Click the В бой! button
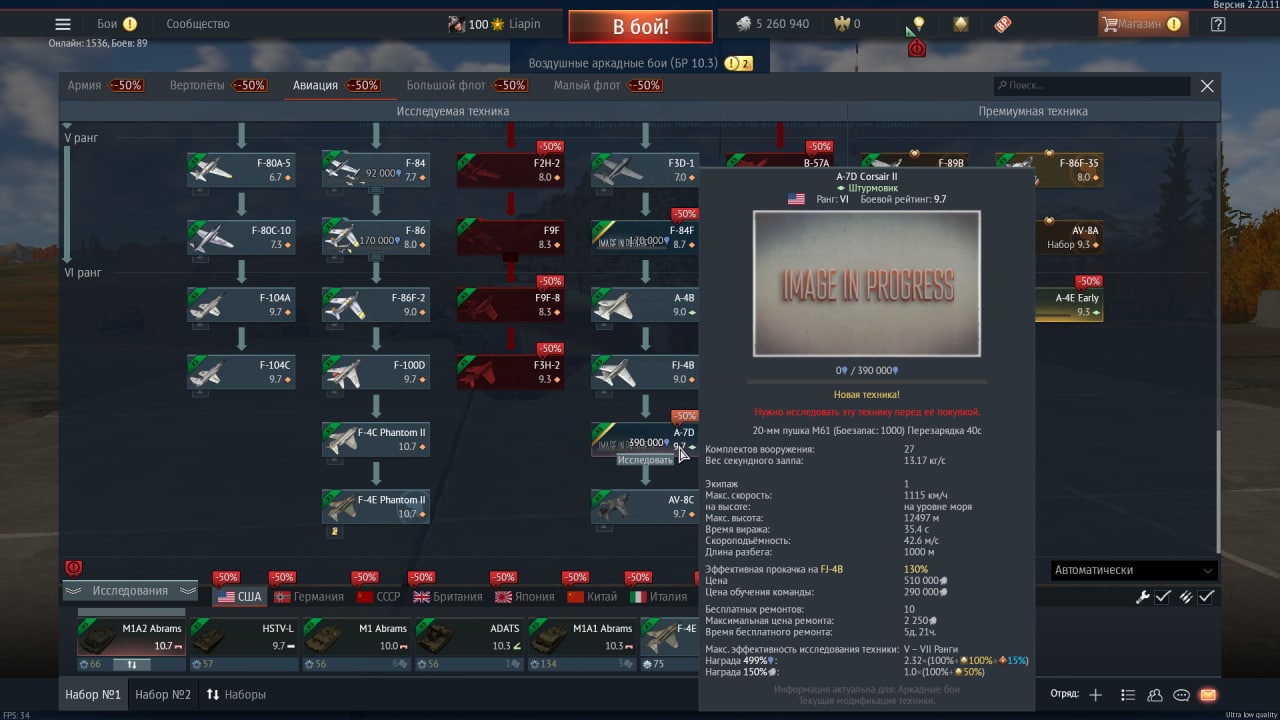The width and height of the screenshot is (1280, 720). point(640,27)
